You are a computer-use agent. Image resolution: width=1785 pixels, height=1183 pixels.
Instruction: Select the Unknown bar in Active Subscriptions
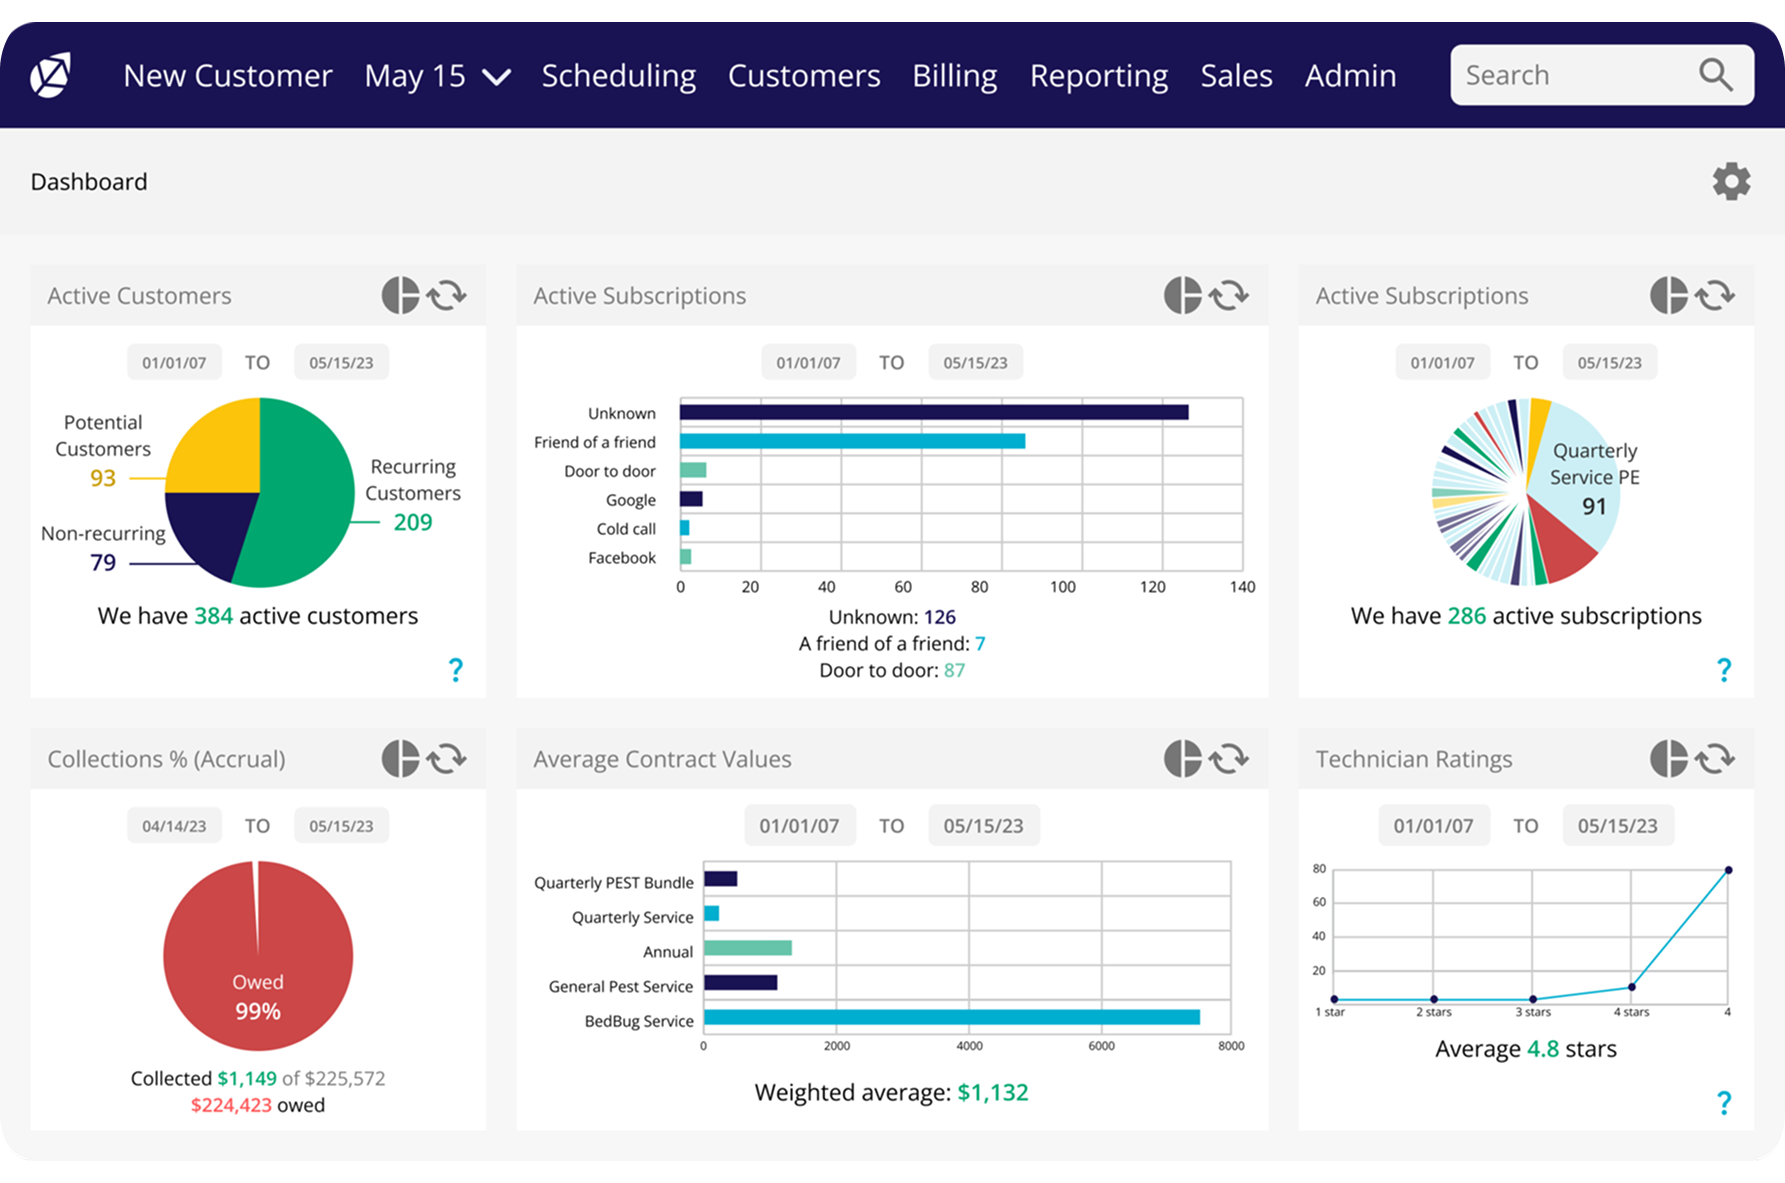pyautogui.click(x=934, y=412)
